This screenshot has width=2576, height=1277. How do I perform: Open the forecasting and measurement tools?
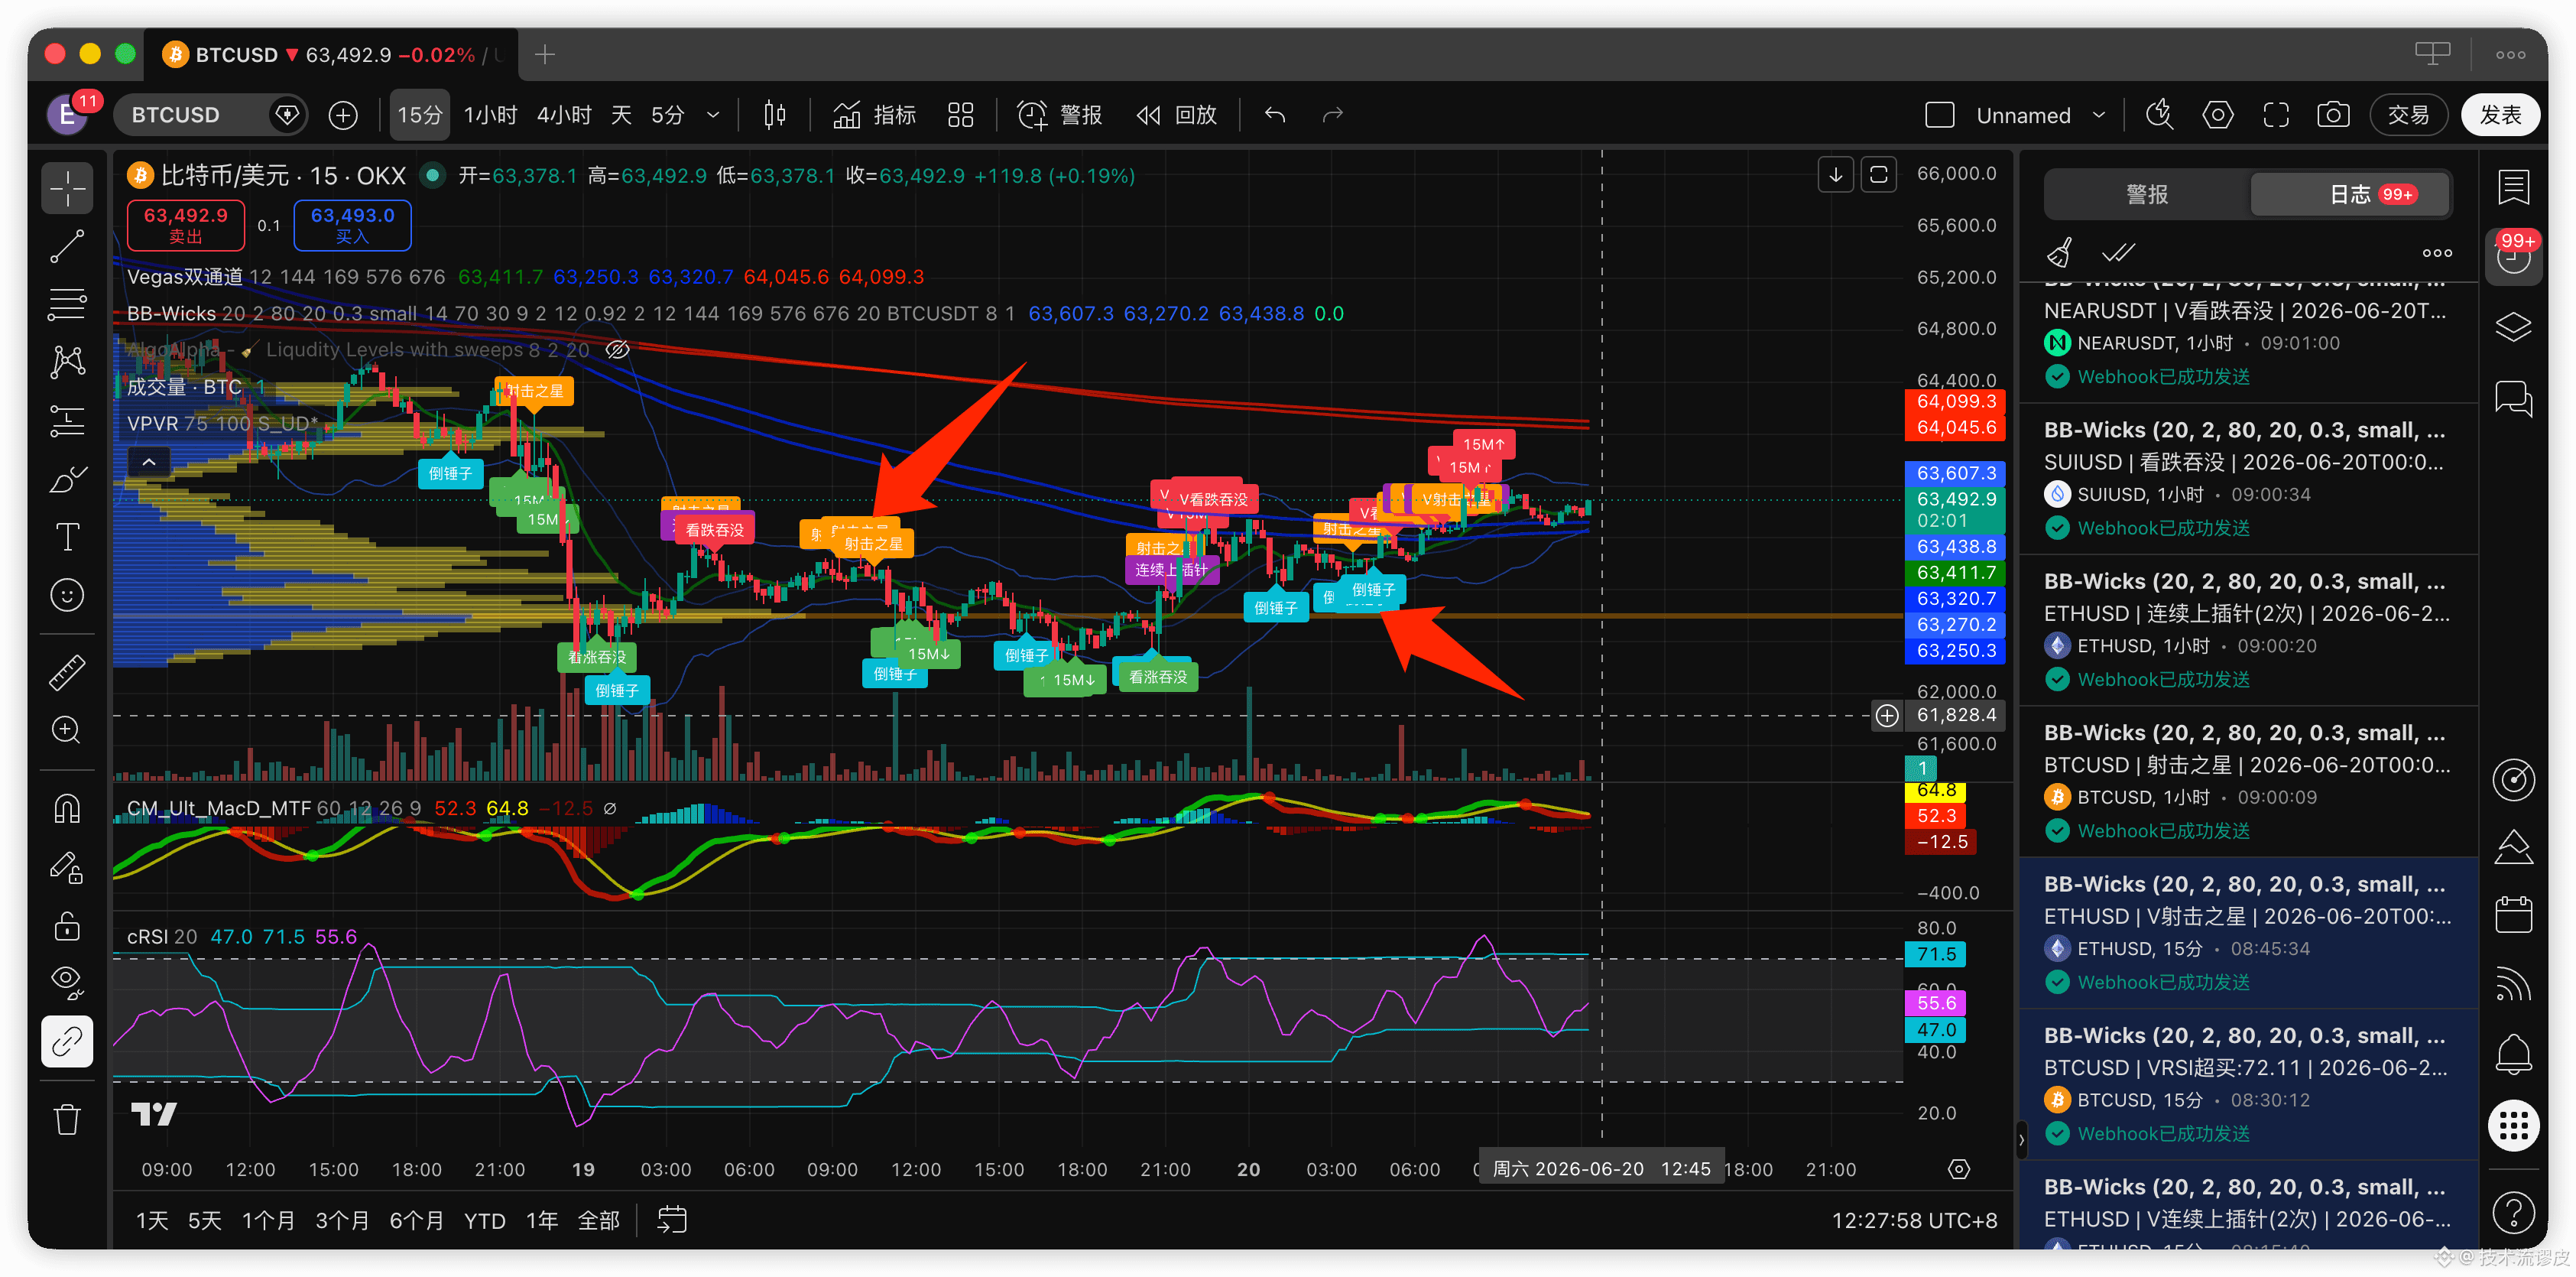coord(67,421)
